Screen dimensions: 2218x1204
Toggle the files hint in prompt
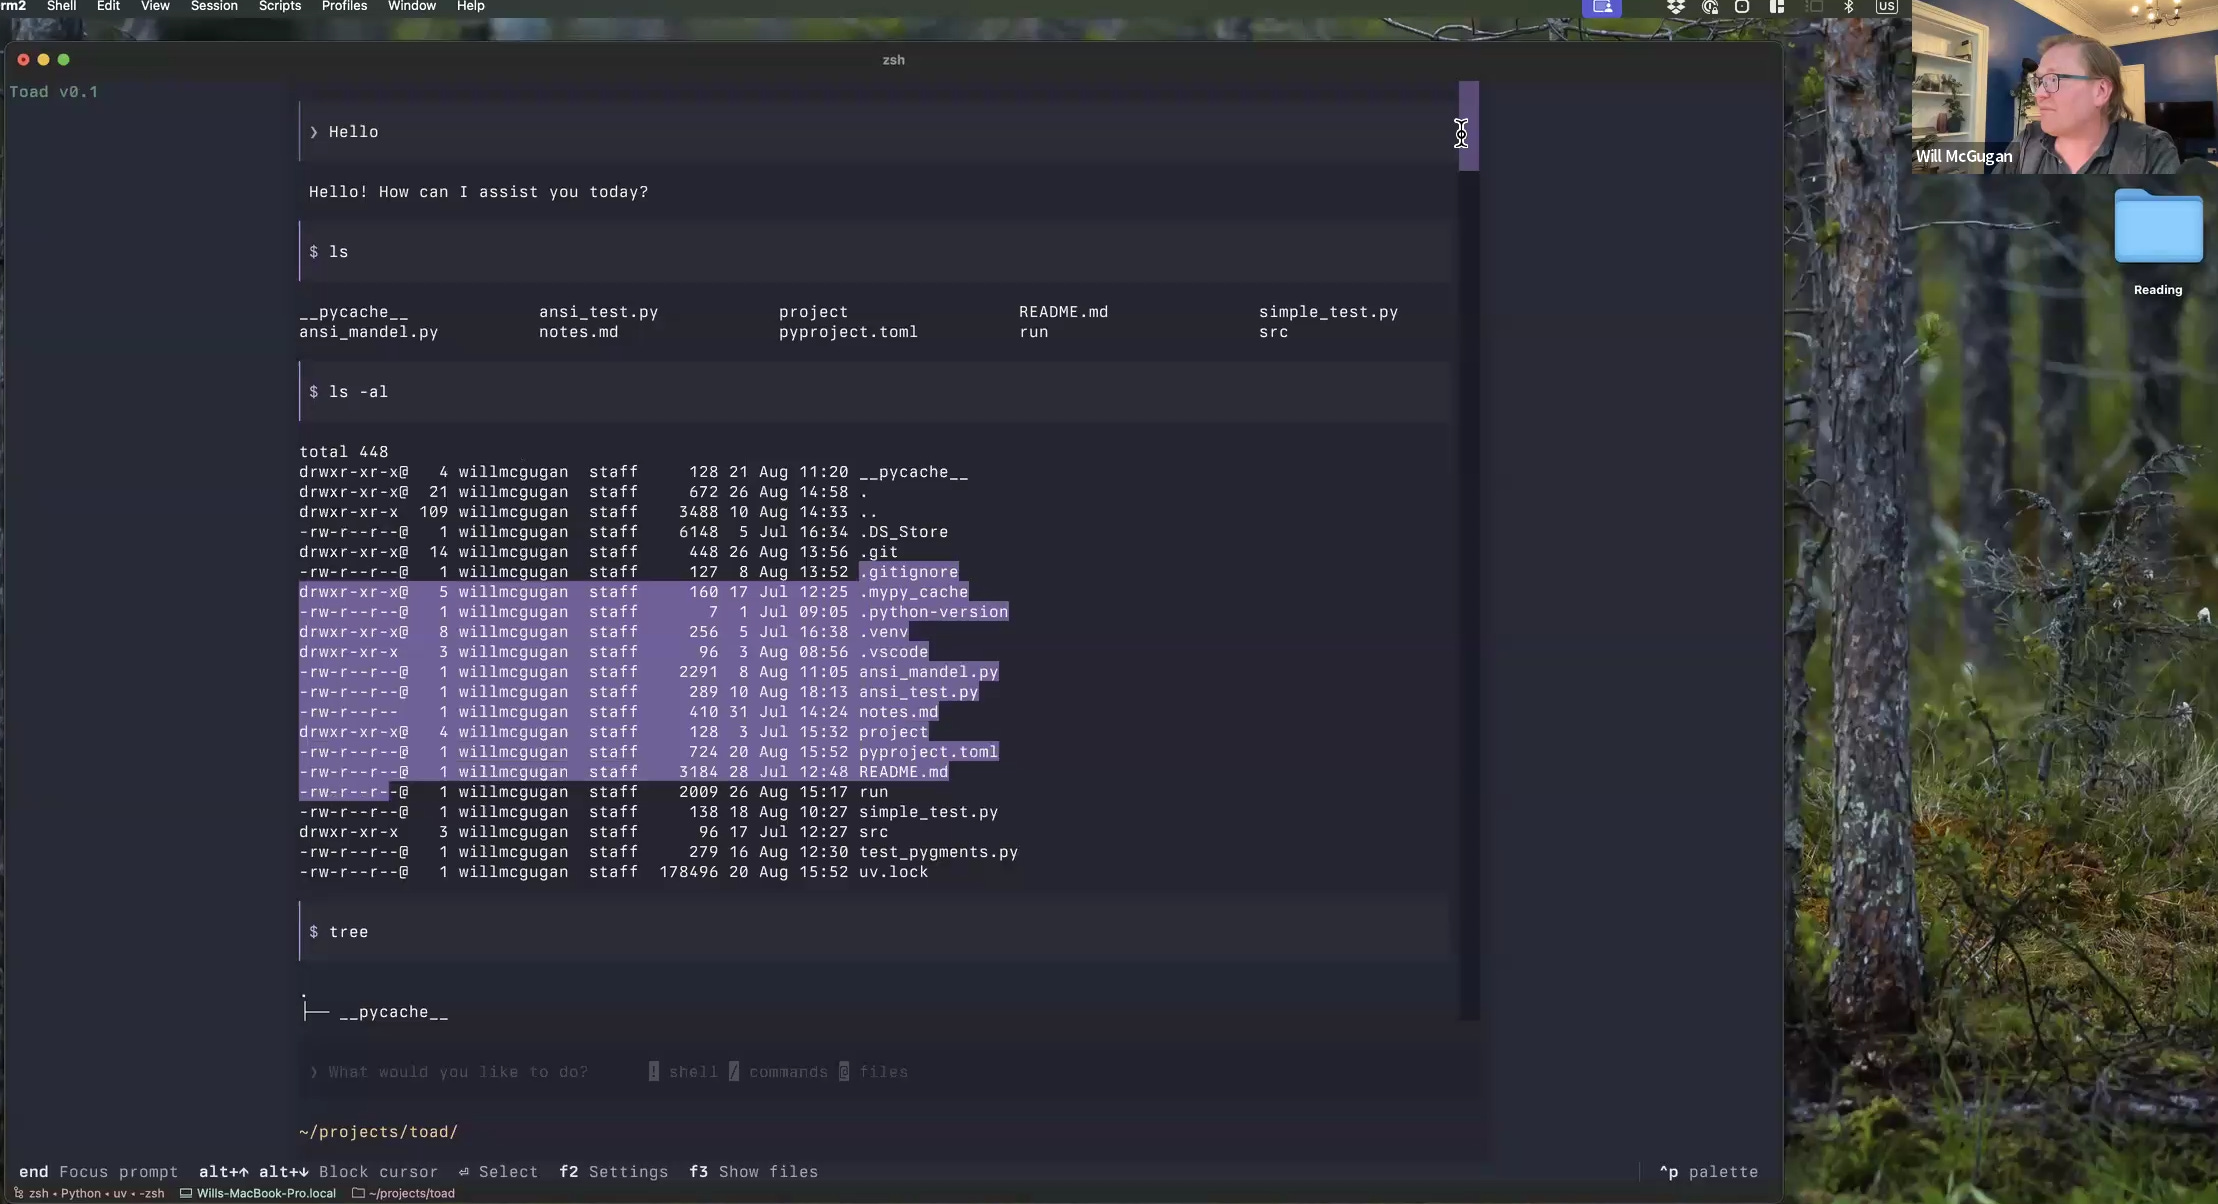coord(873,1072)
